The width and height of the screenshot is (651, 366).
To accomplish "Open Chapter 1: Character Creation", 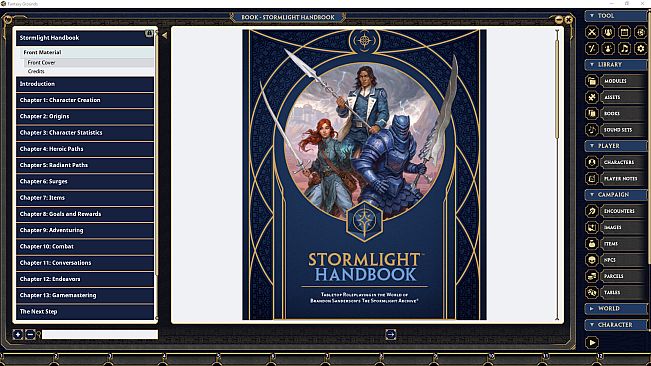I will (x=85, y=100).
